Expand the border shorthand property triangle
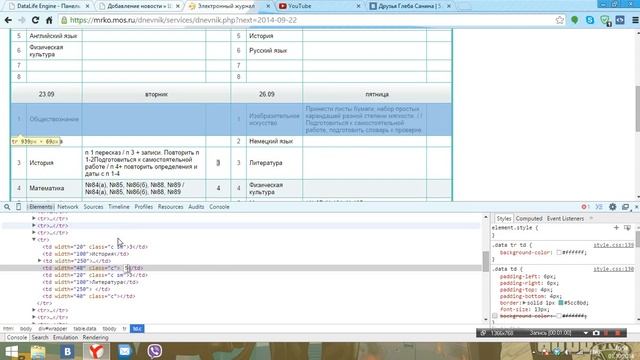640x360 pixels. coord(524,303)
